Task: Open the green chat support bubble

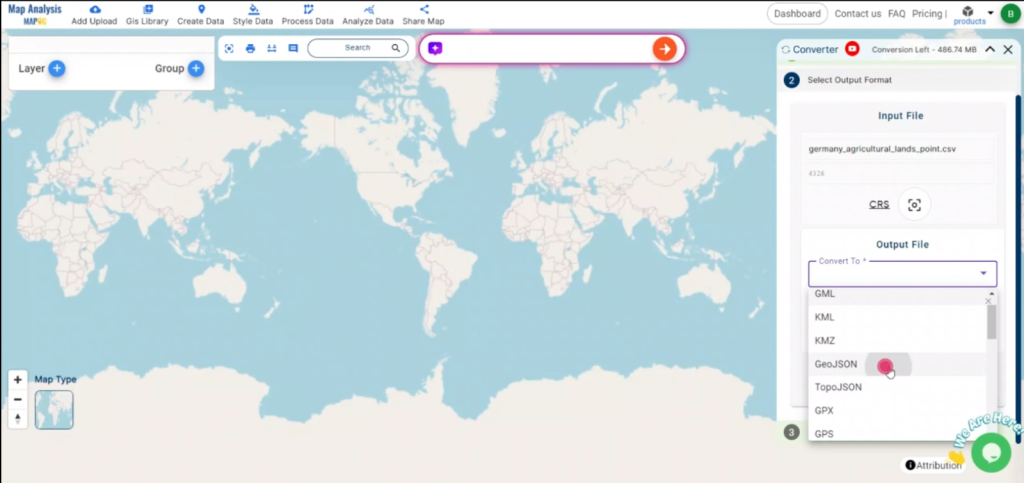Action: point(991,452)
